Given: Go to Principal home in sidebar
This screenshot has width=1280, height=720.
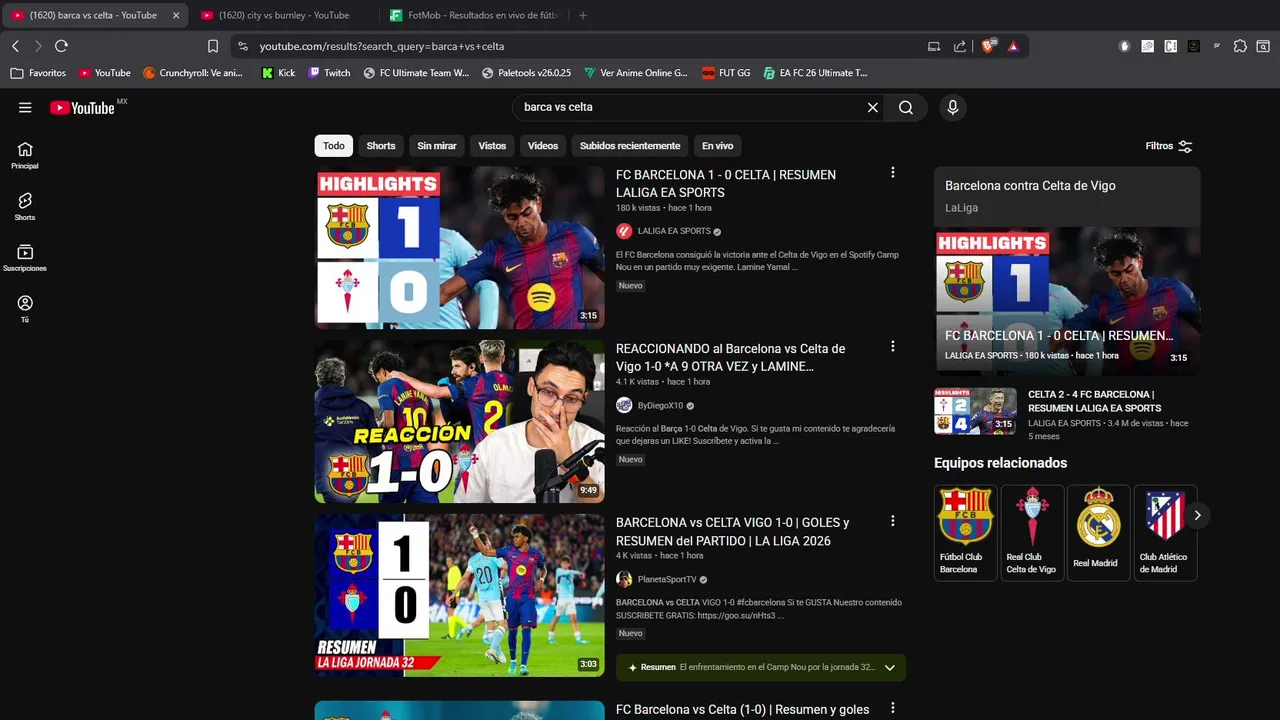Looking at the screenshot, I should coord(25,155).
